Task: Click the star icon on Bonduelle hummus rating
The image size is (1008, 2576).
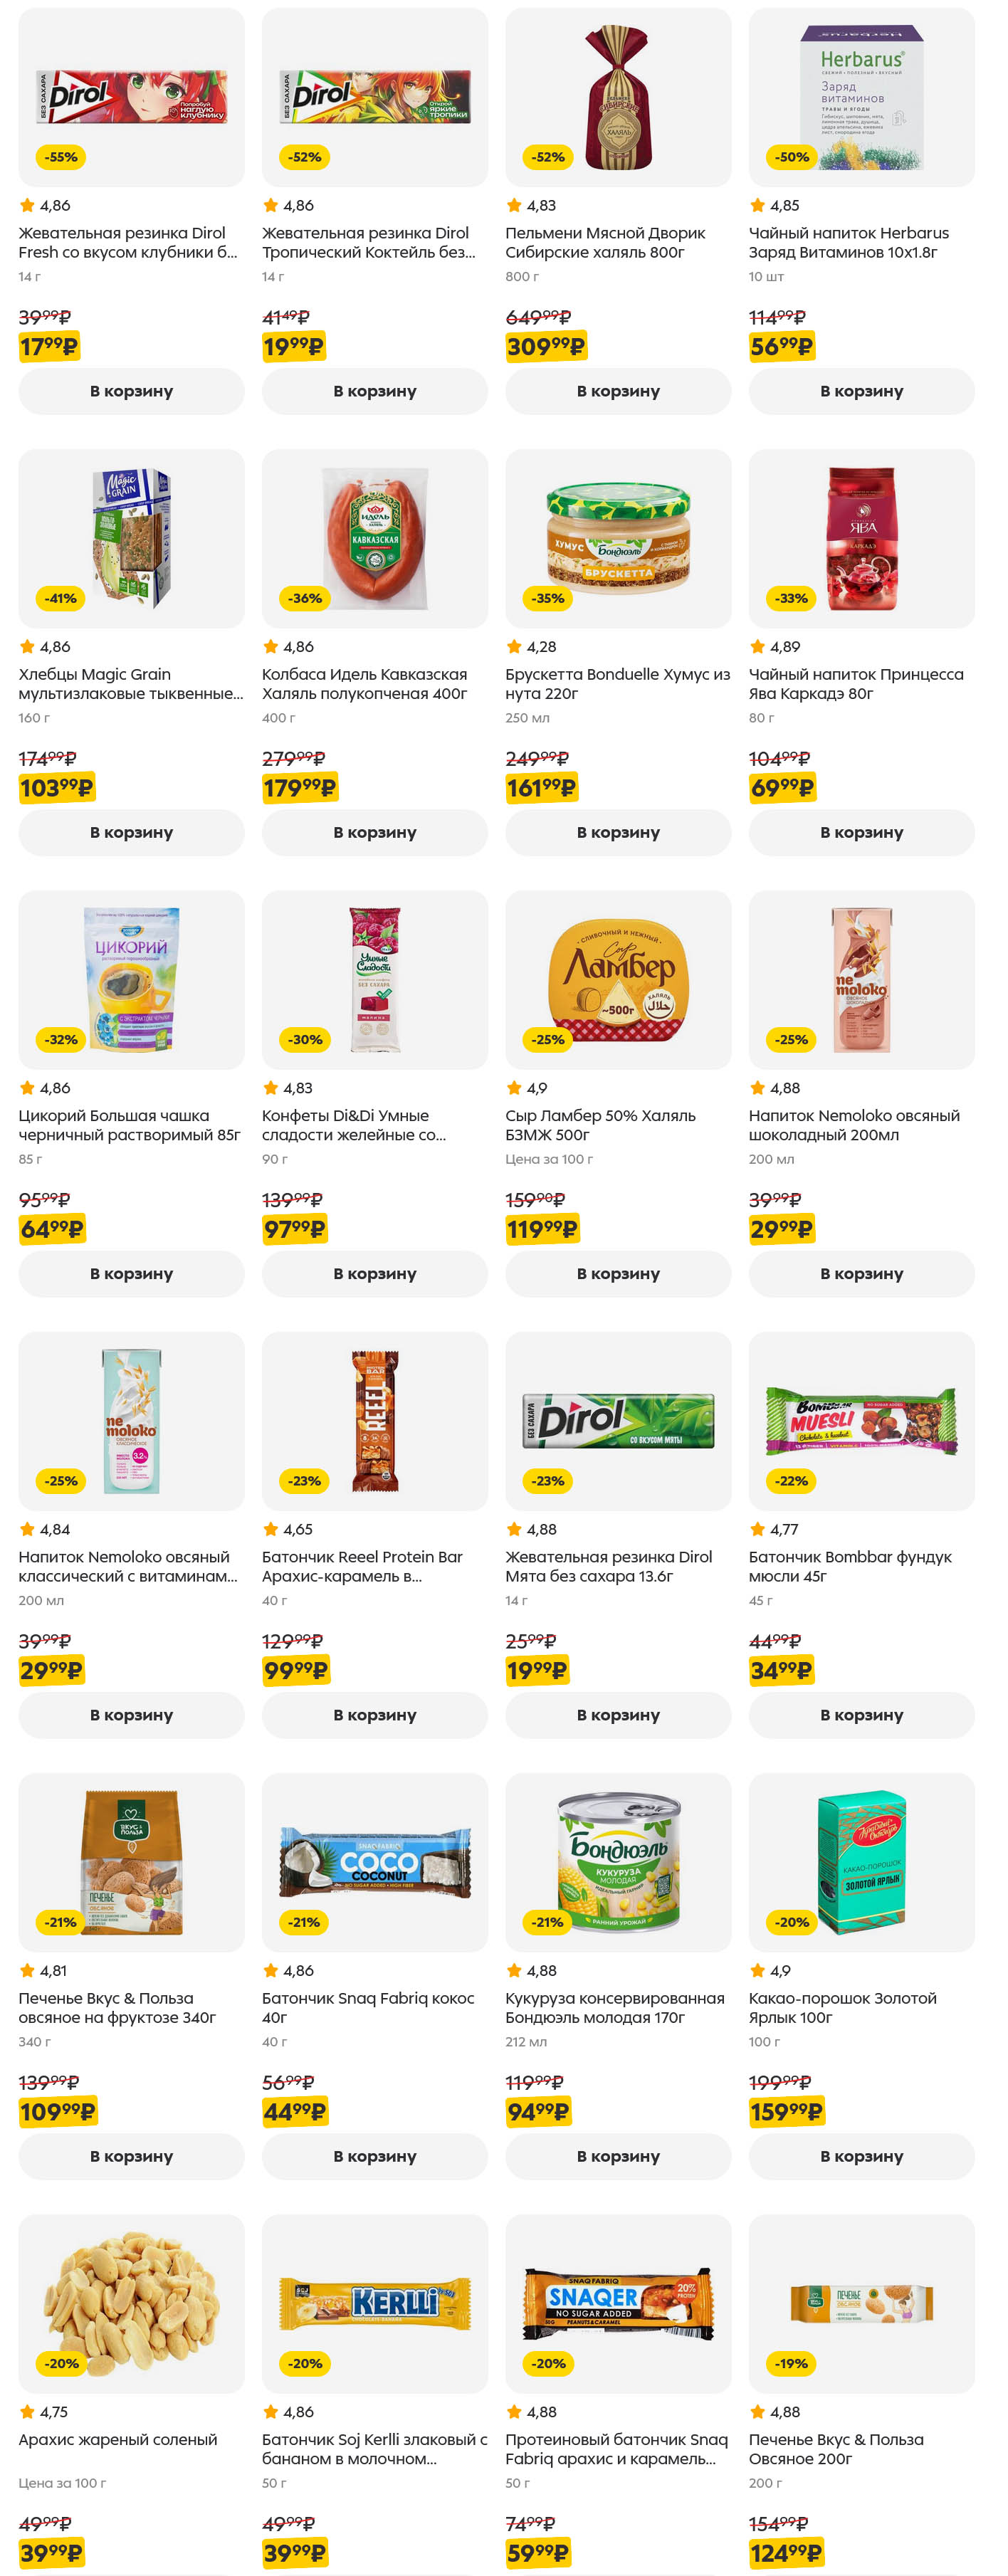Action: pos(514,646)
